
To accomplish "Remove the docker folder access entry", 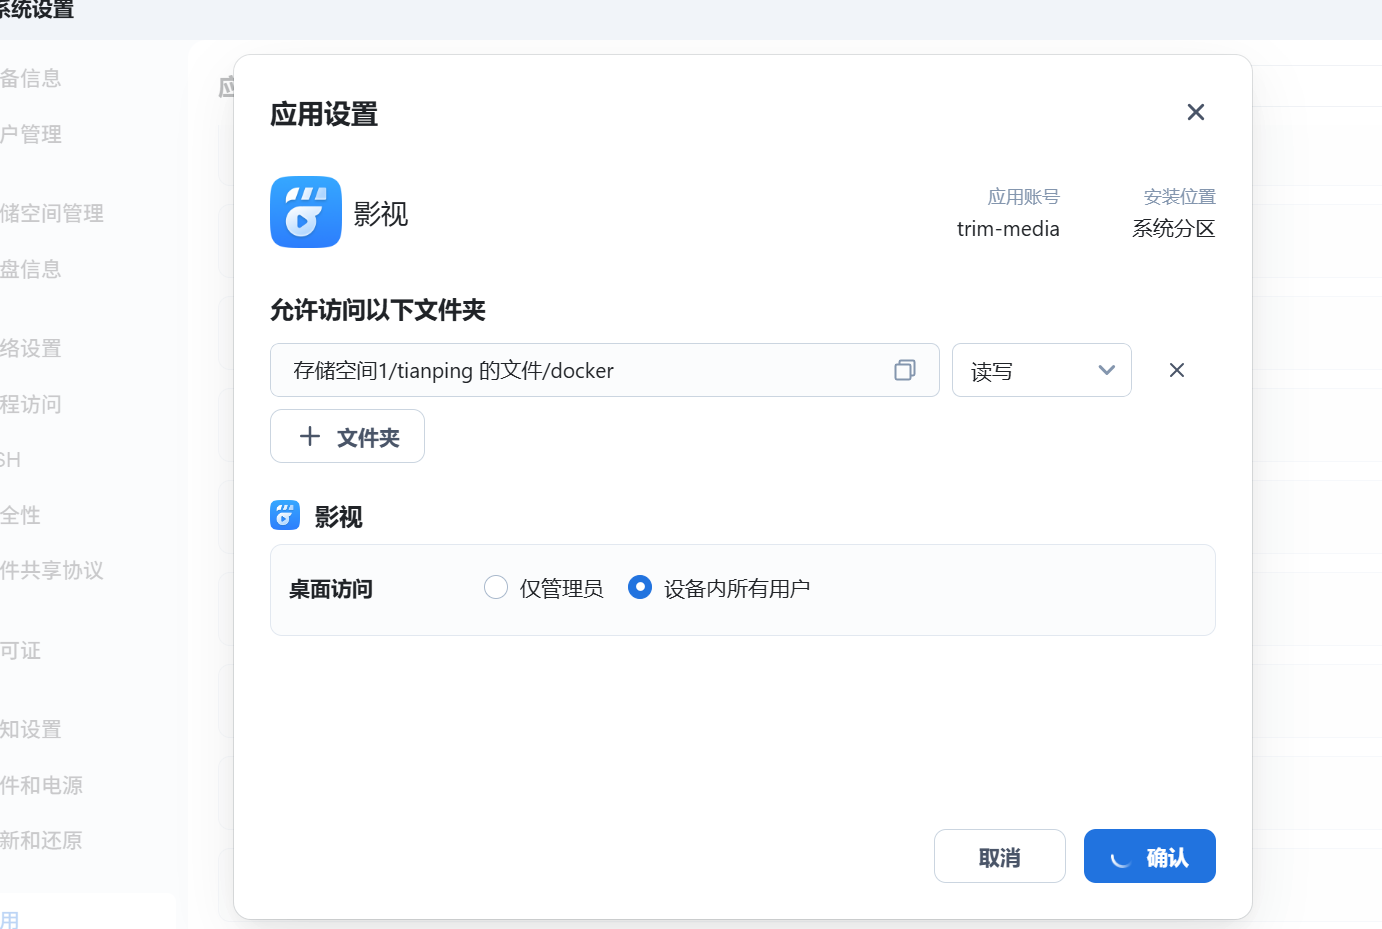I will coord(1176,370).
